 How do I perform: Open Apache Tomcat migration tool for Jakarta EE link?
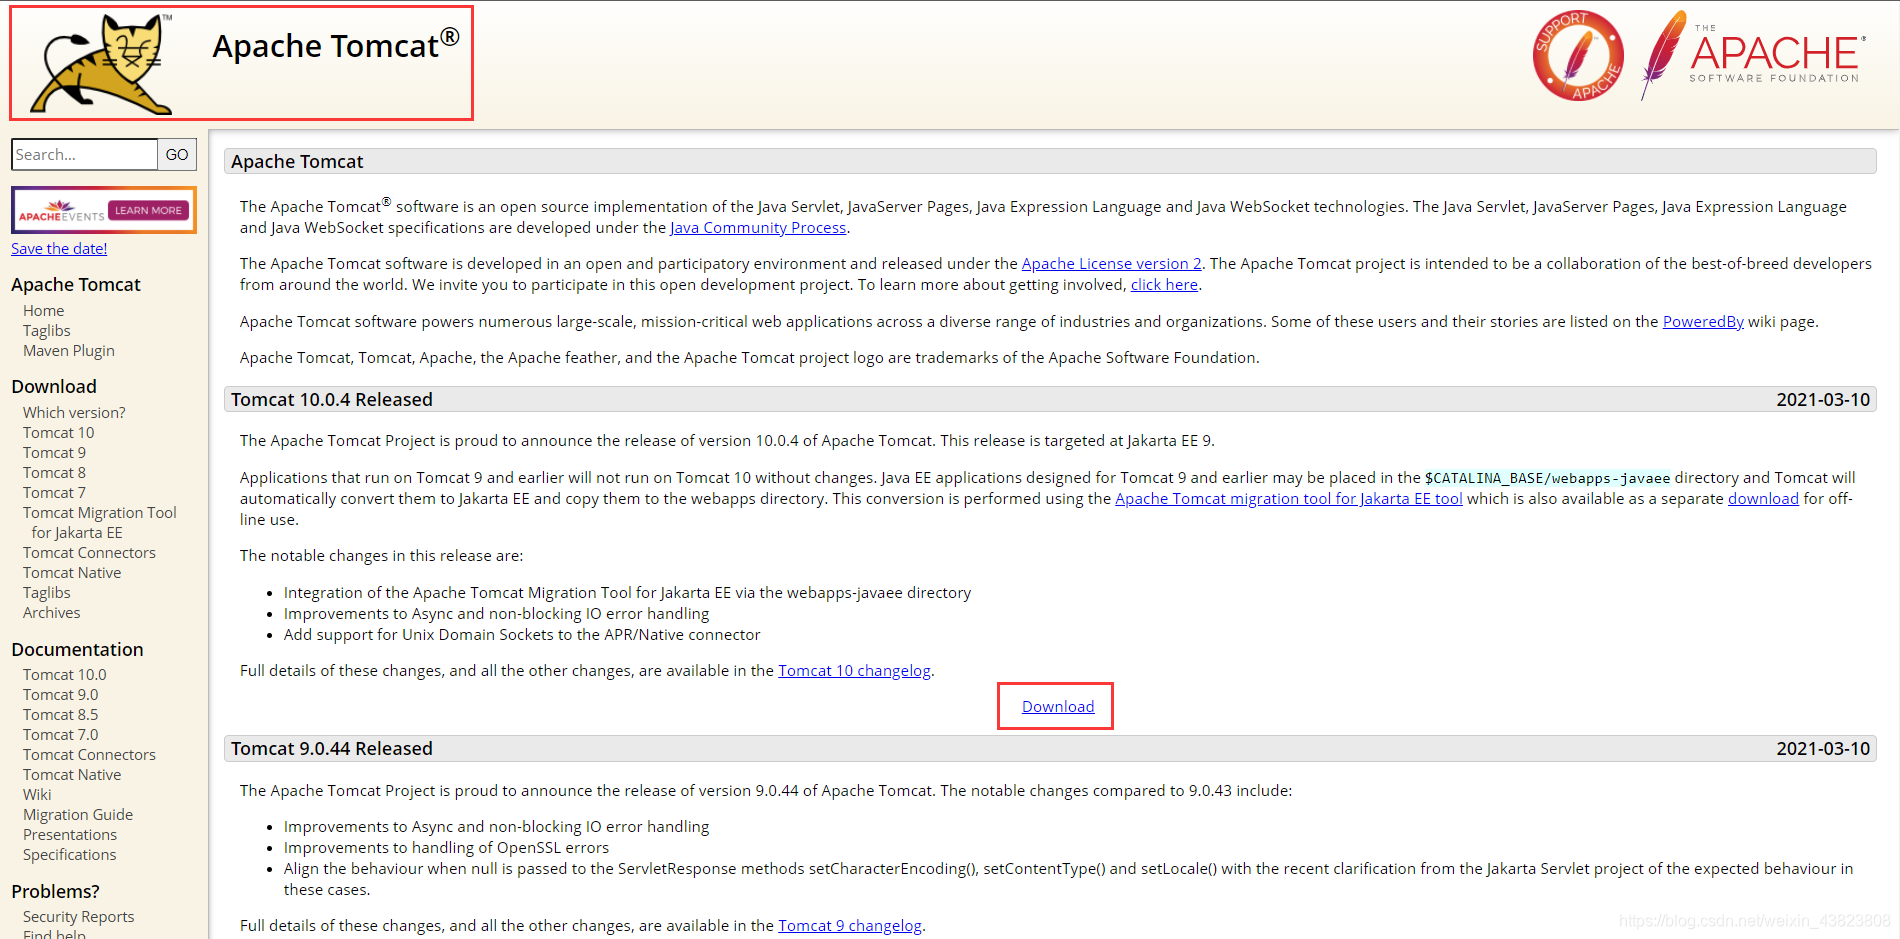pyautogui.click(x=1288, y=499)
